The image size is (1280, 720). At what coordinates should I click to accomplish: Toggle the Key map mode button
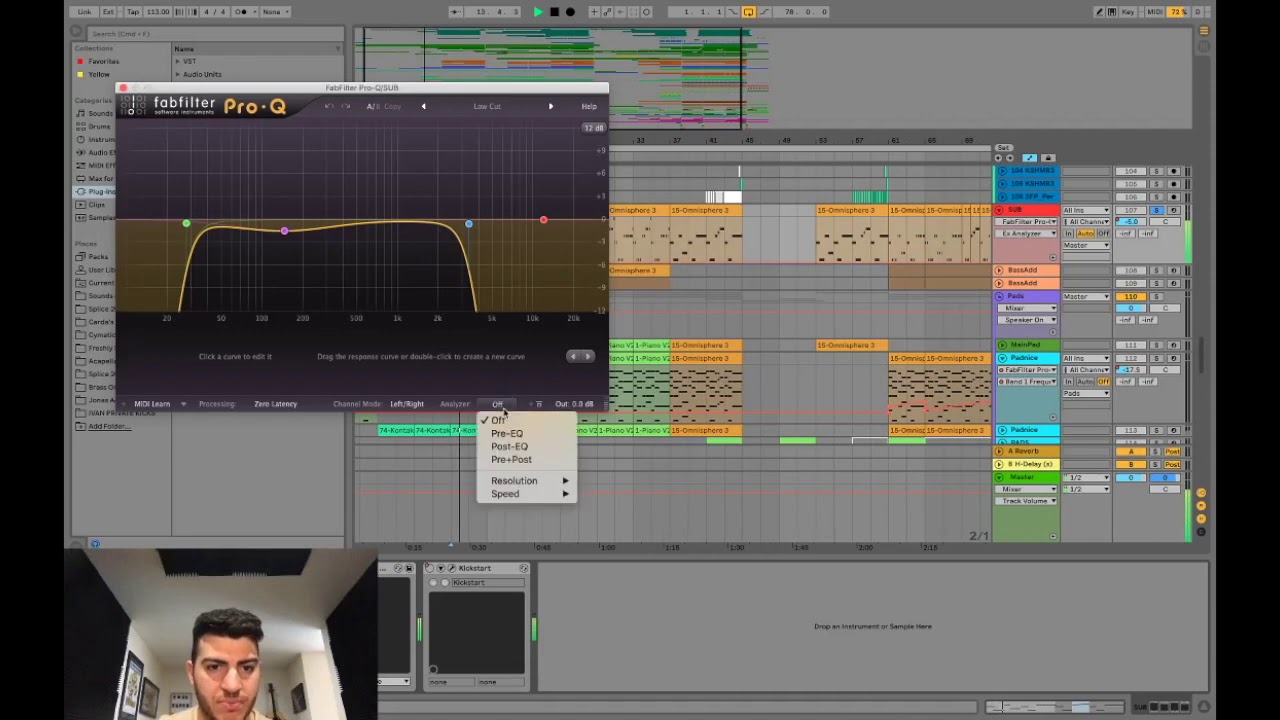click(1128, 12)
